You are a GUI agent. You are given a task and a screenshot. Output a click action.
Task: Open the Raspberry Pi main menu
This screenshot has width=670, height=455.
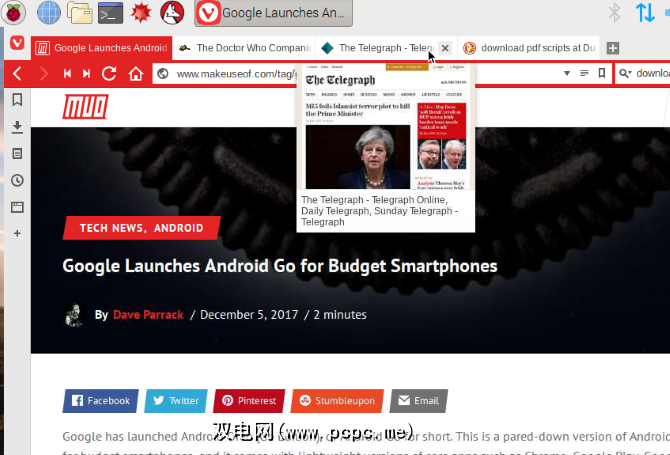point(13,12)
